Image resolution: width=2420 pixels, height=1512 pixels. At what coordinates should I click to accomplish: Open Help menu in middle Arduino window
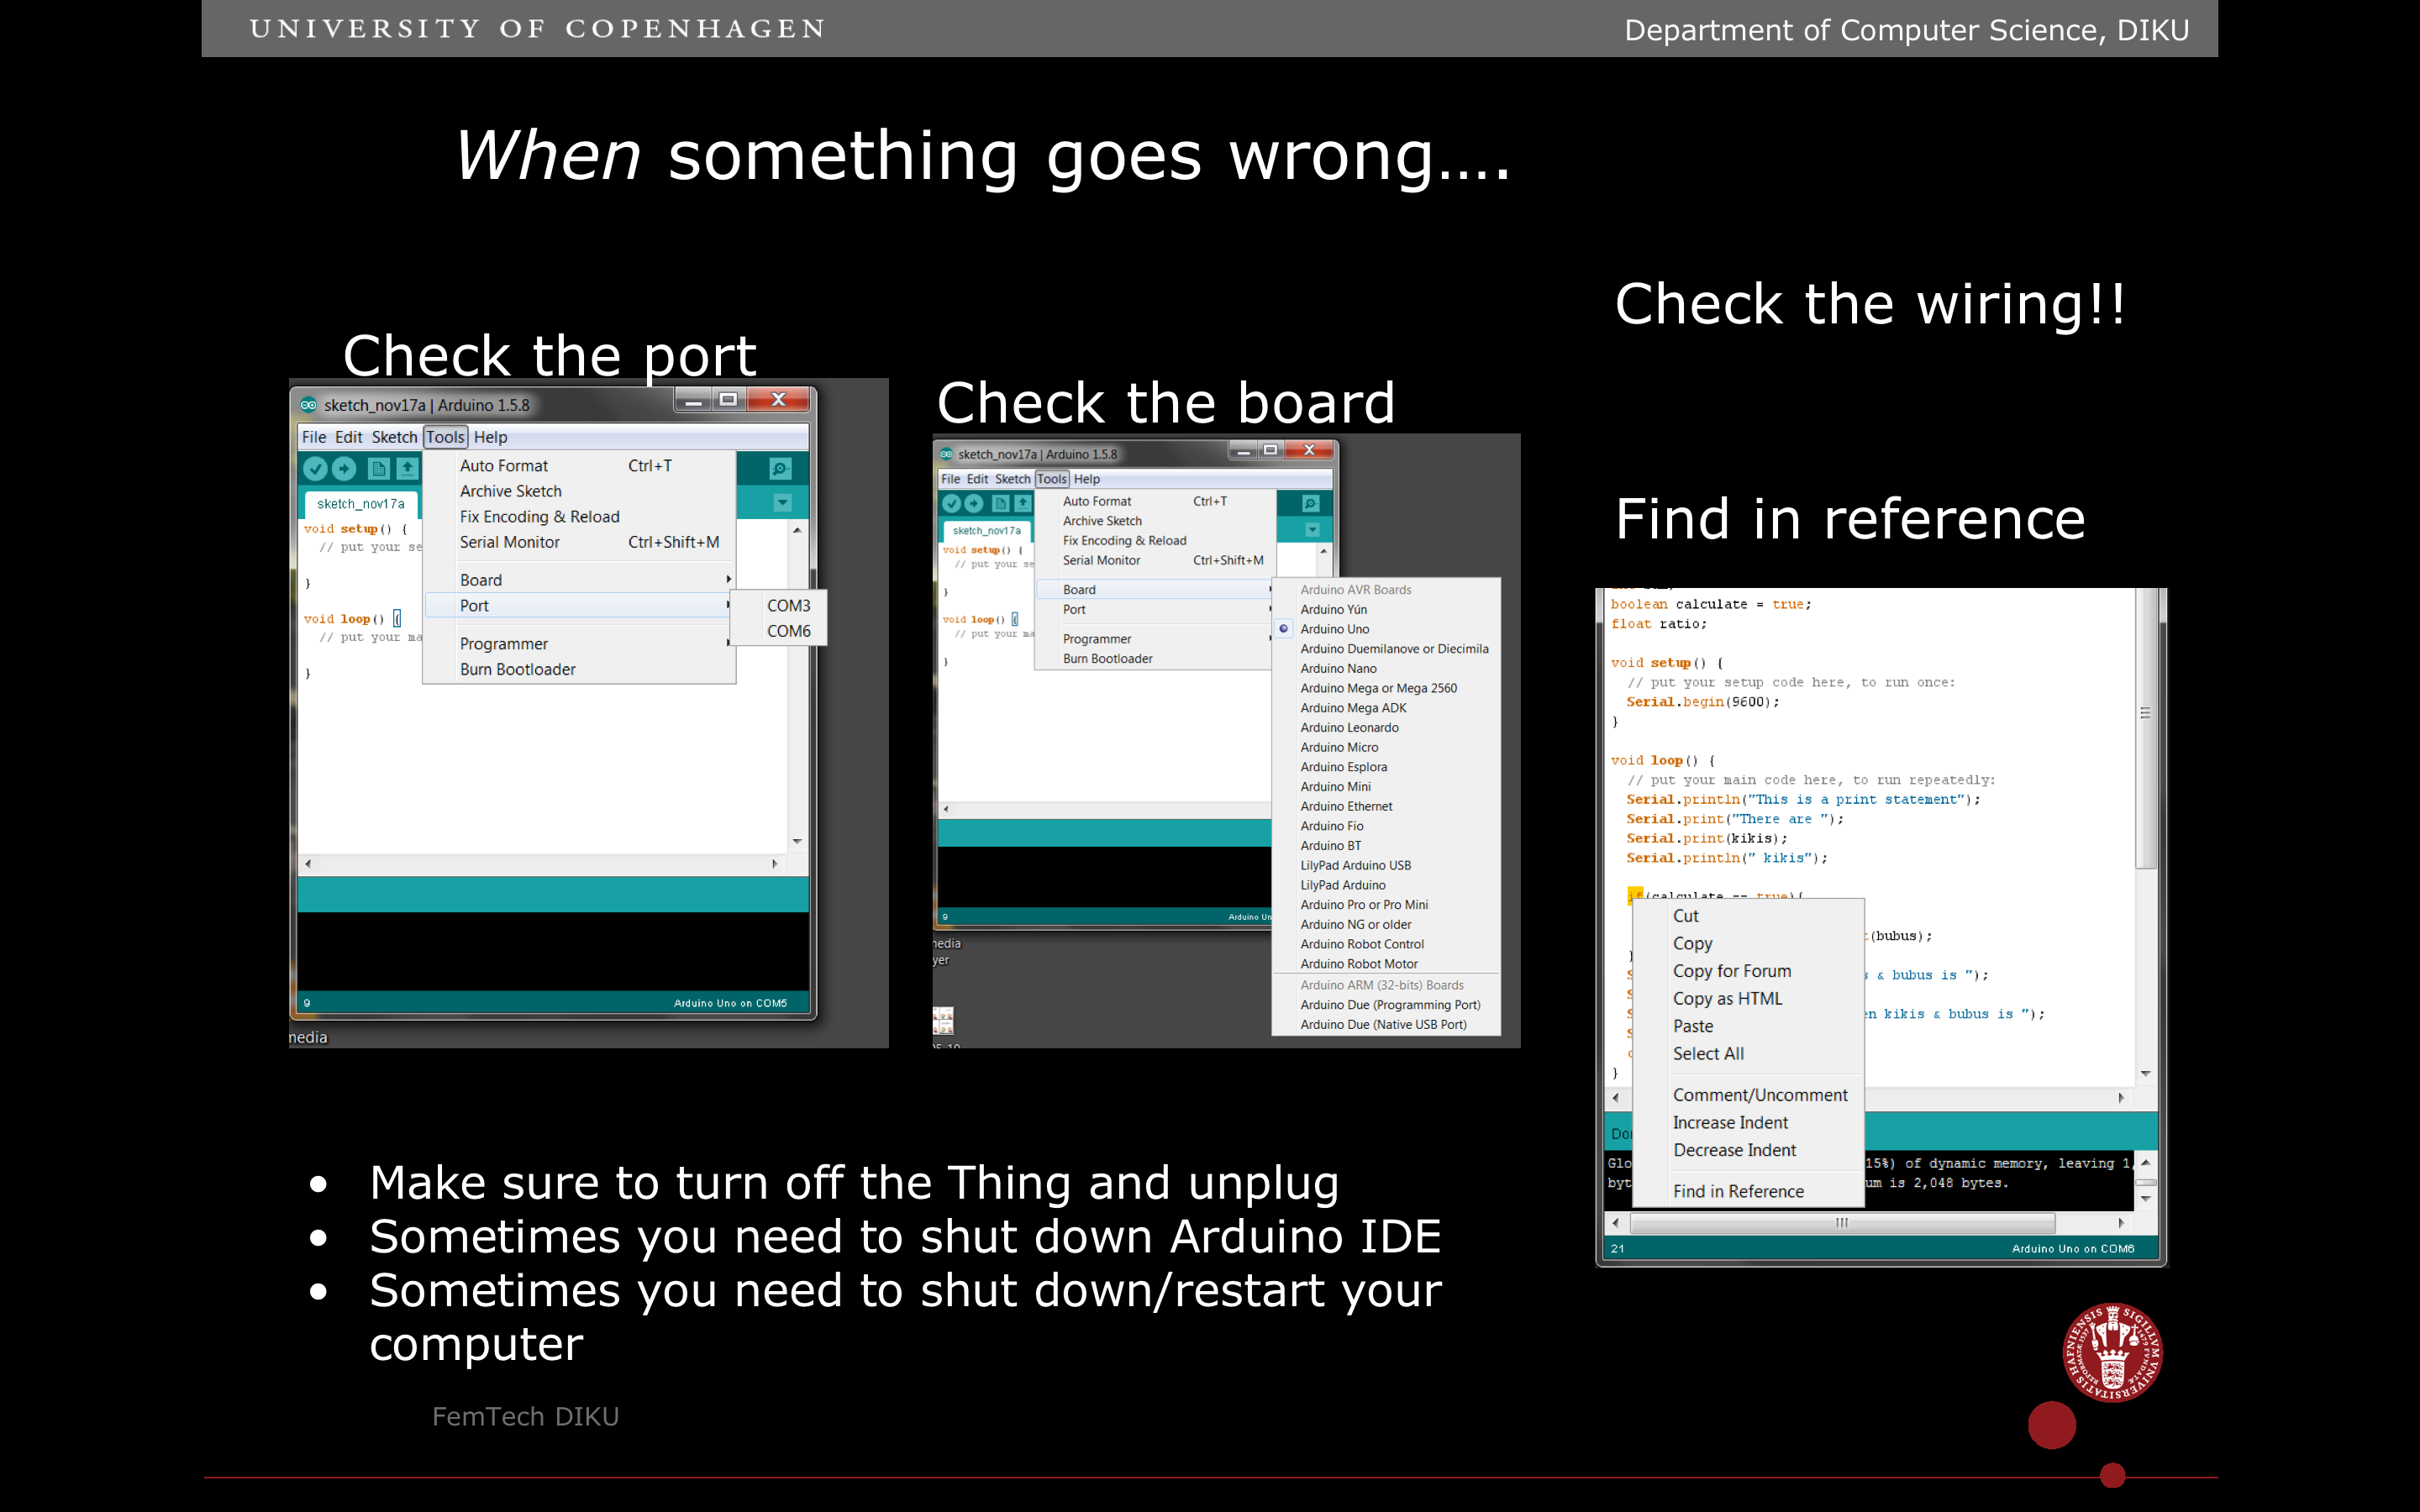(x=1087, y=479)
